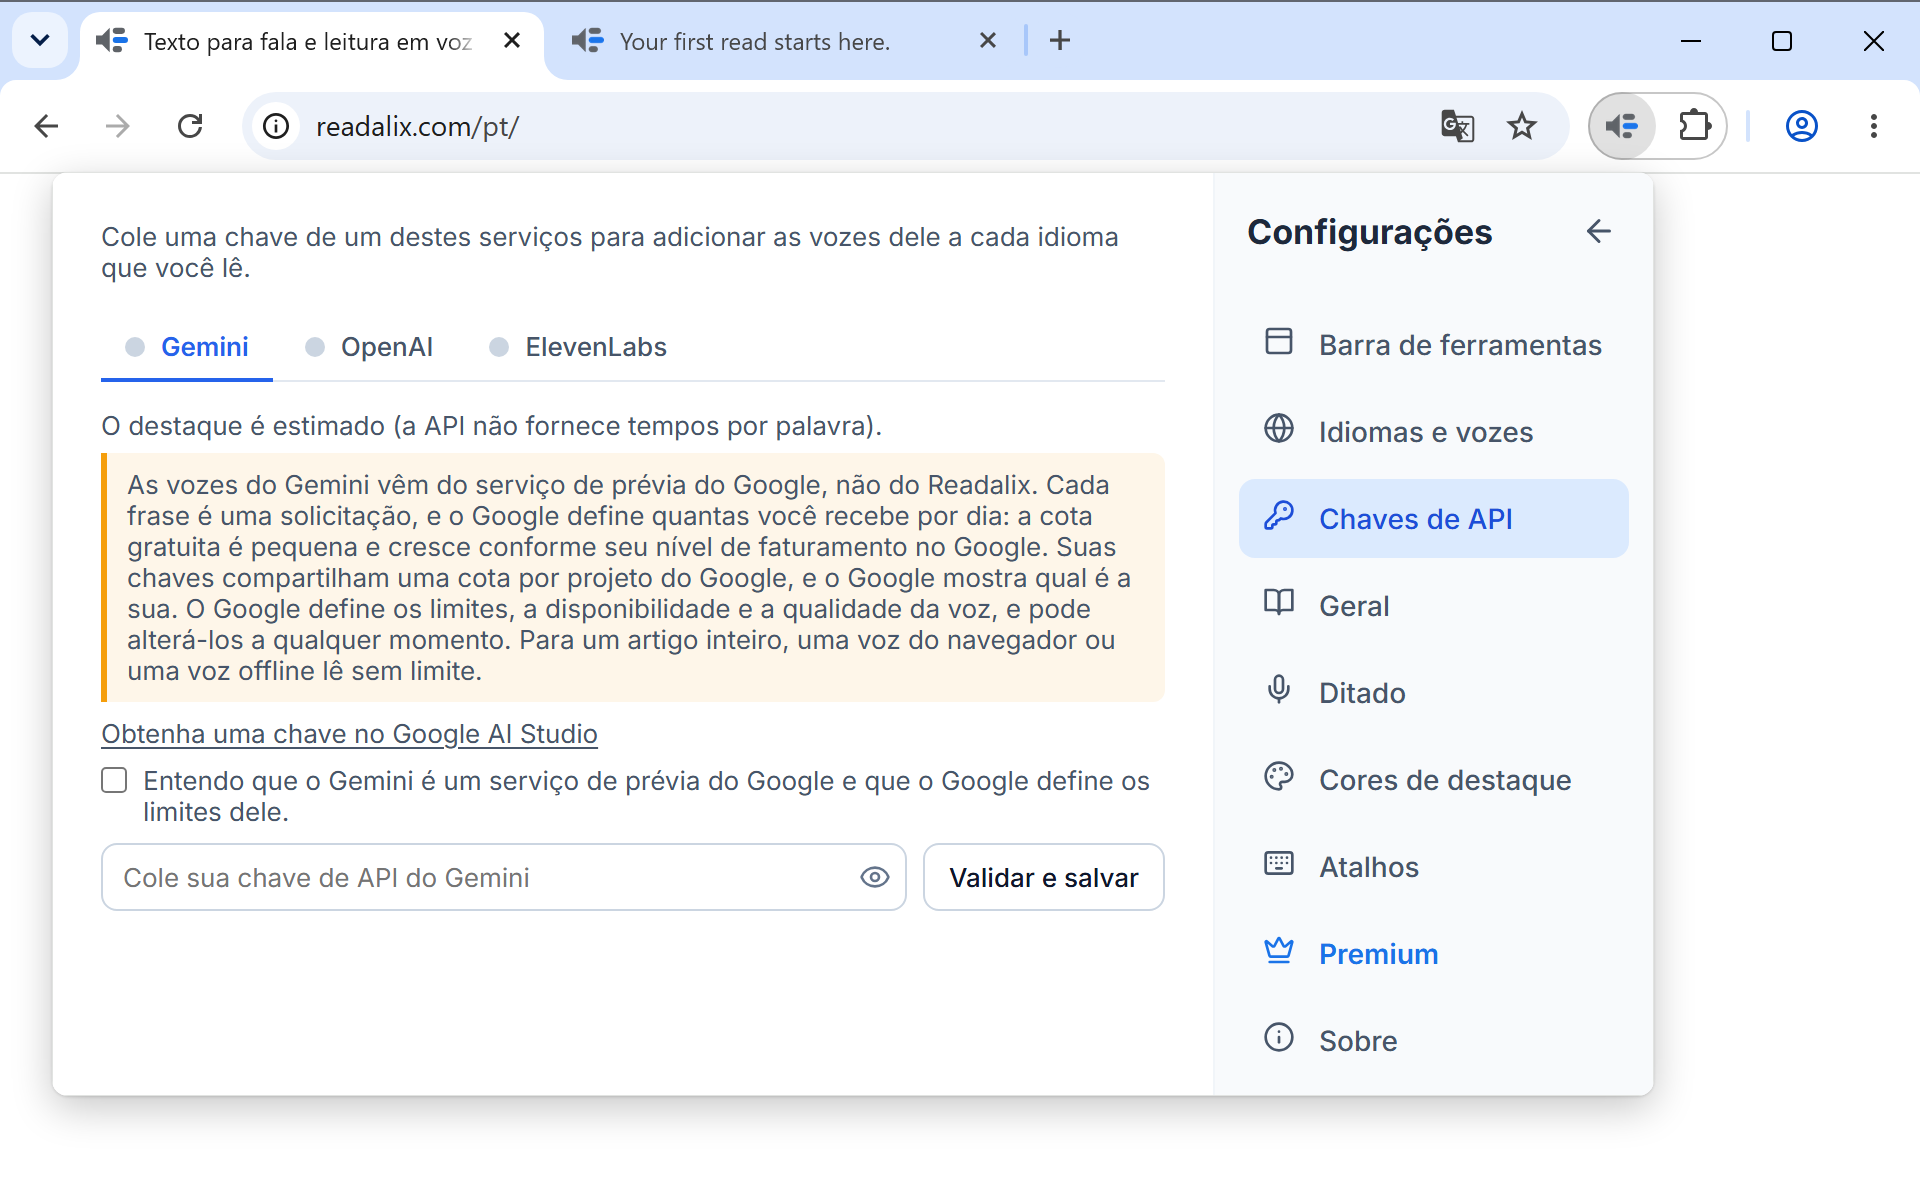Open Cores de destaque palette settings
This screenshot has height=1200, width=1920.
pyautogui.click(x=1433, y=780)
